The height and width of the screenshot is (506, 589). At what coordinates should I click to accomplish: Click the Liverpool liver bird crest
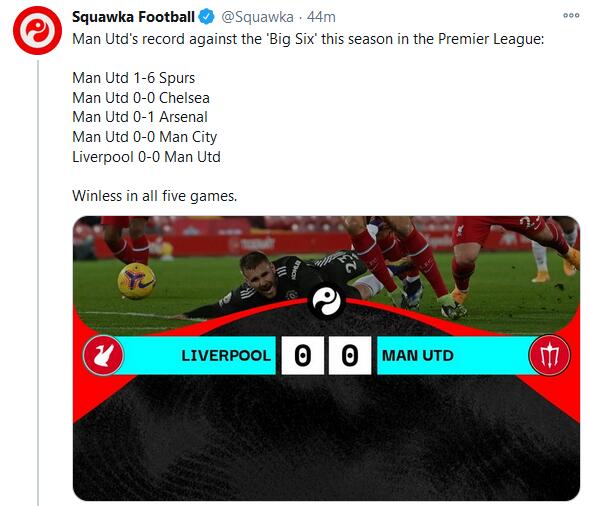(103, 355)
